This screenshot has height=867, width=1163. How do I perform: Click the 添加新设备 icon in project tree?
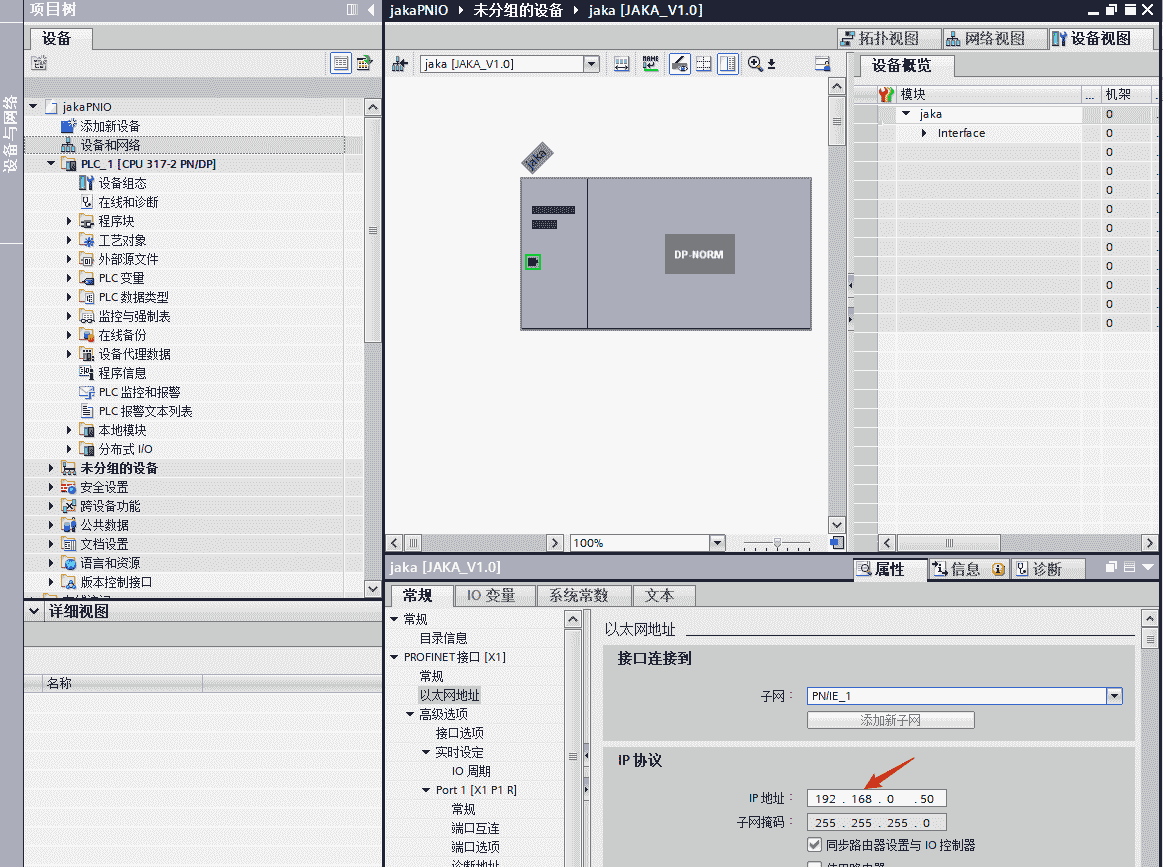pyautogui.click(x=68, y=126)
